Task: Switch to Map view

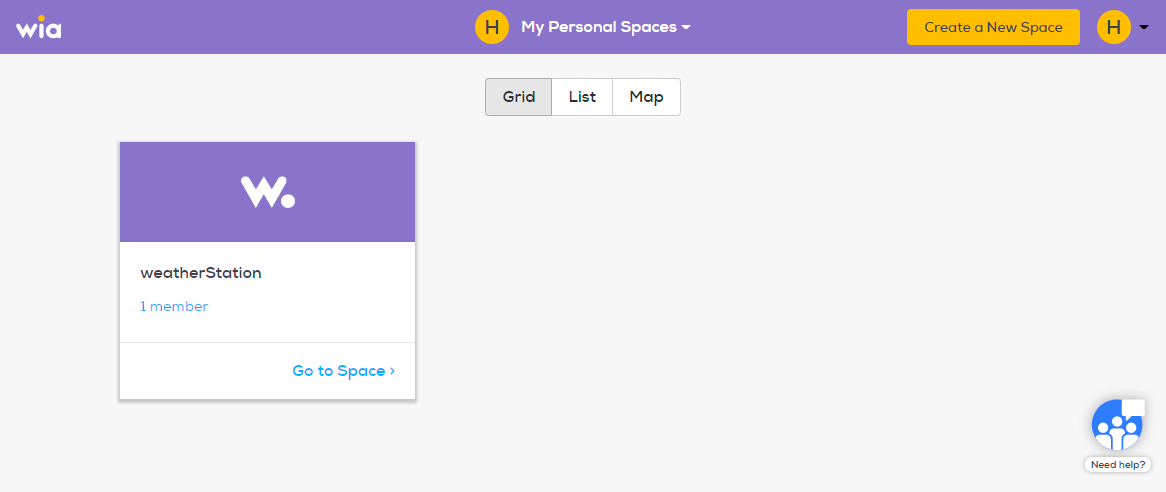Action: click(646, 97)
